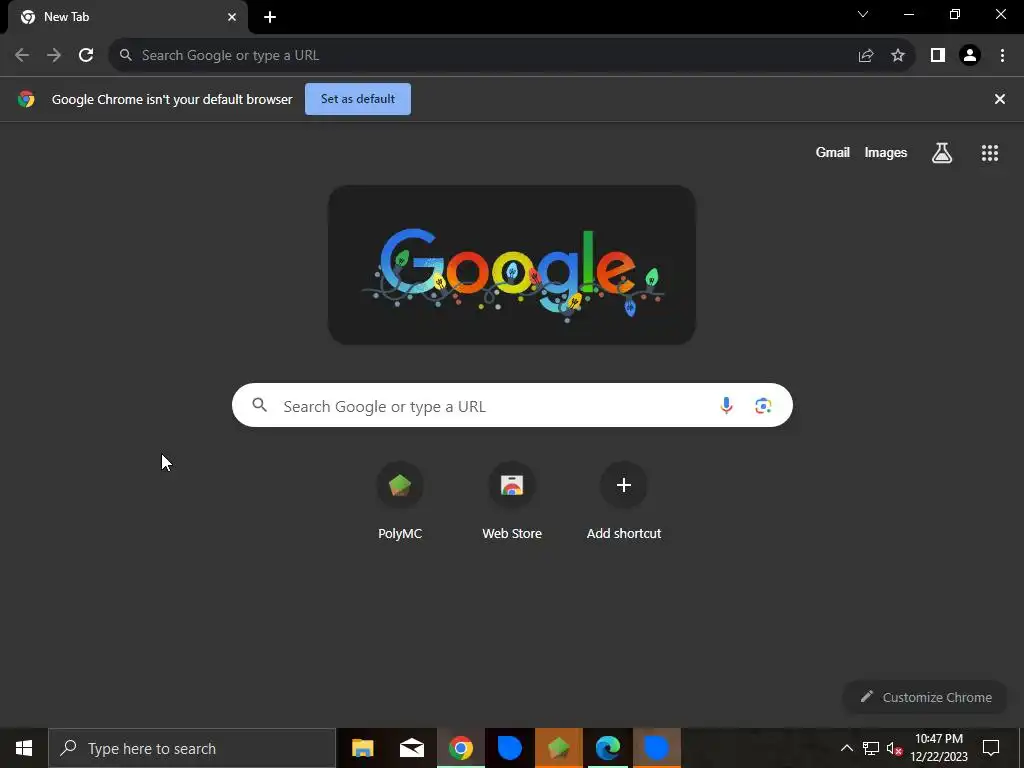Open Microsoft Edge from taskbar
1024x768 pixels.
click(607, 748)
